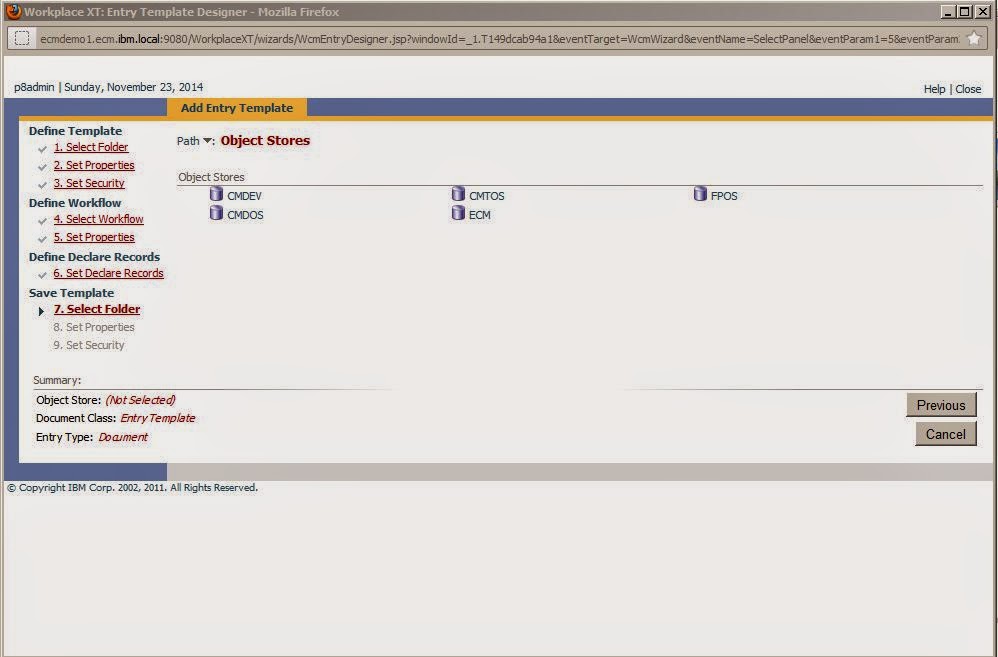Click the Firefox site identity icon
Image resolution: width=998 pixels, height=657 pixels.
(x=20, y=36)
